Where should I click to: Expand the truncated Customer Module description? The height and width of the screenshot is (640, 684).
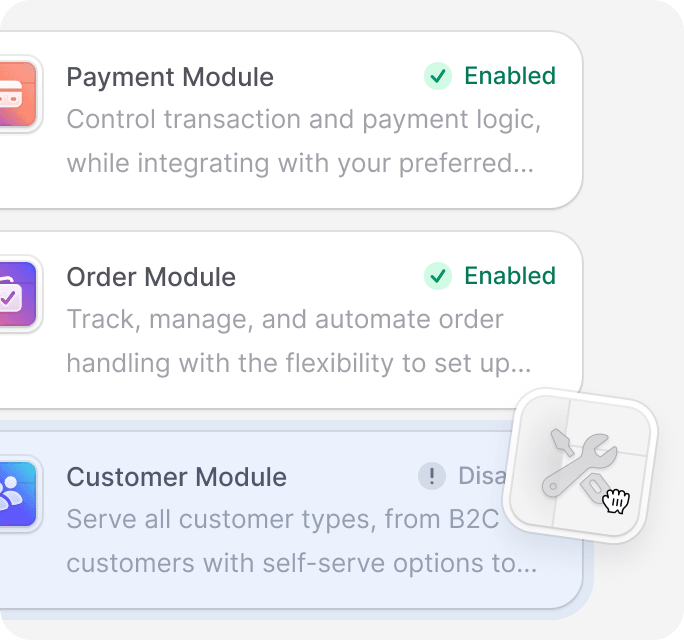click(302, 541)
